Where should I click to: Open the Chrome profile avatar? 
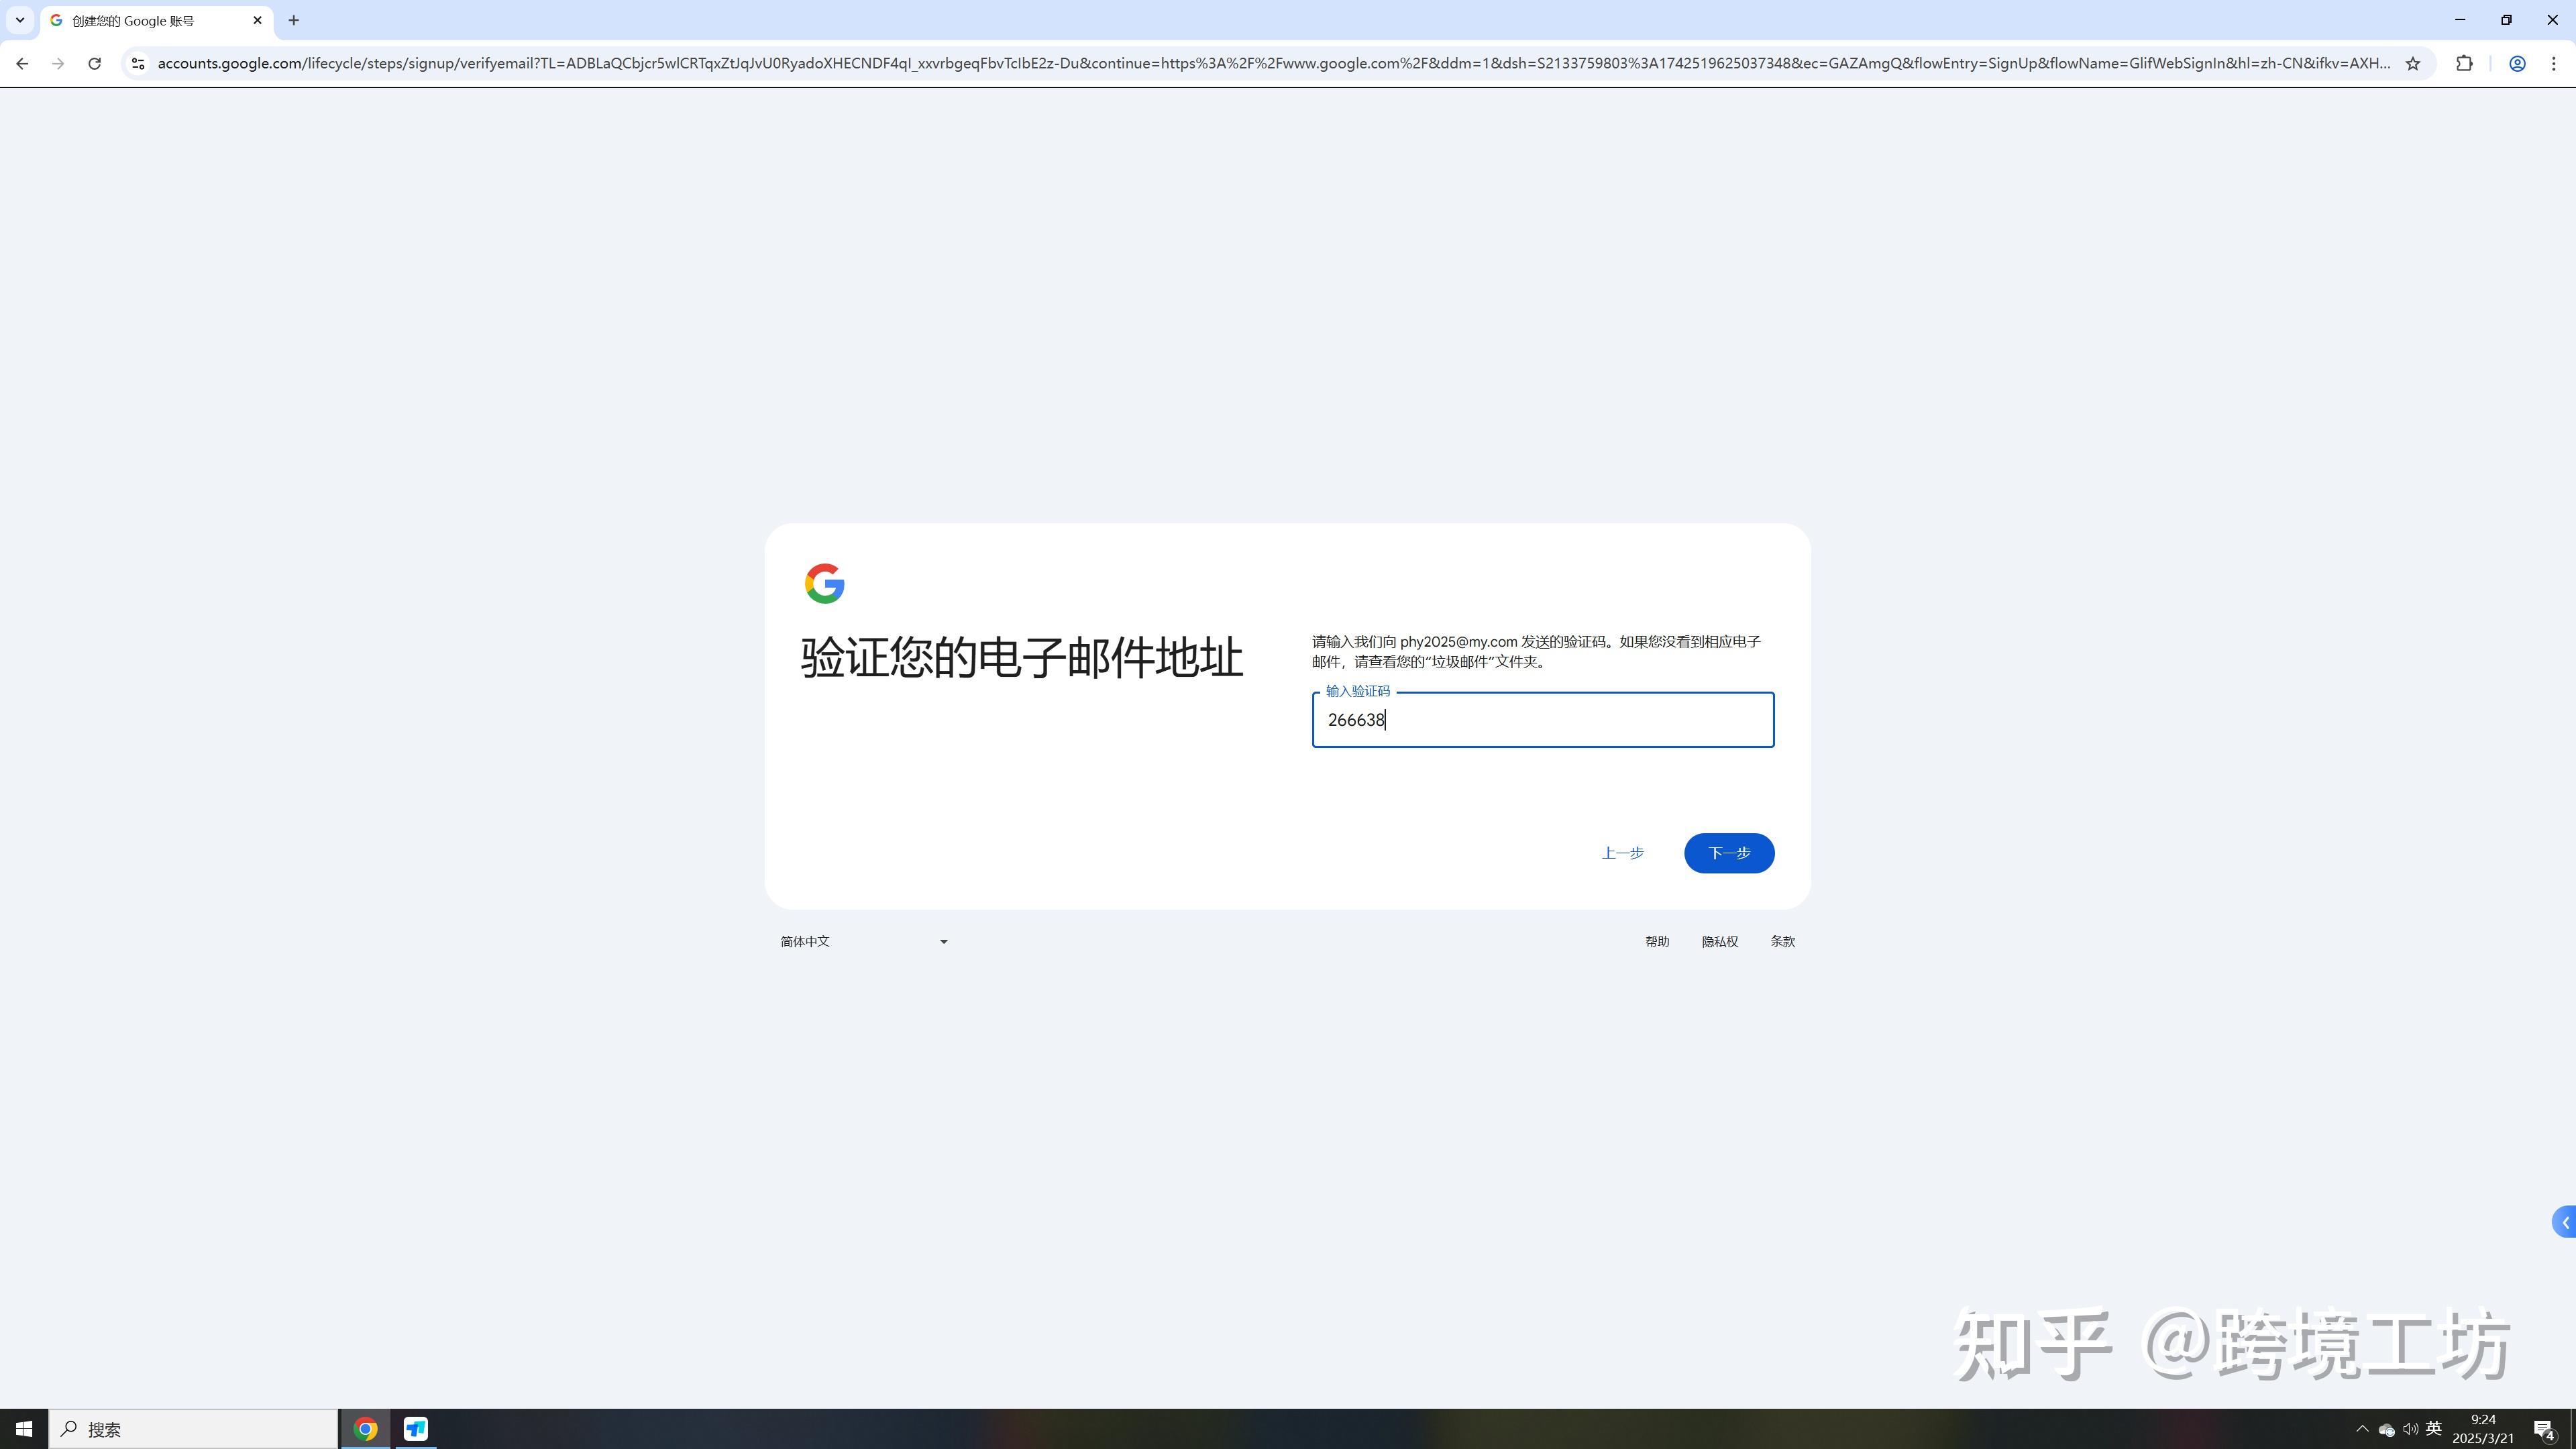(2517, 63)
